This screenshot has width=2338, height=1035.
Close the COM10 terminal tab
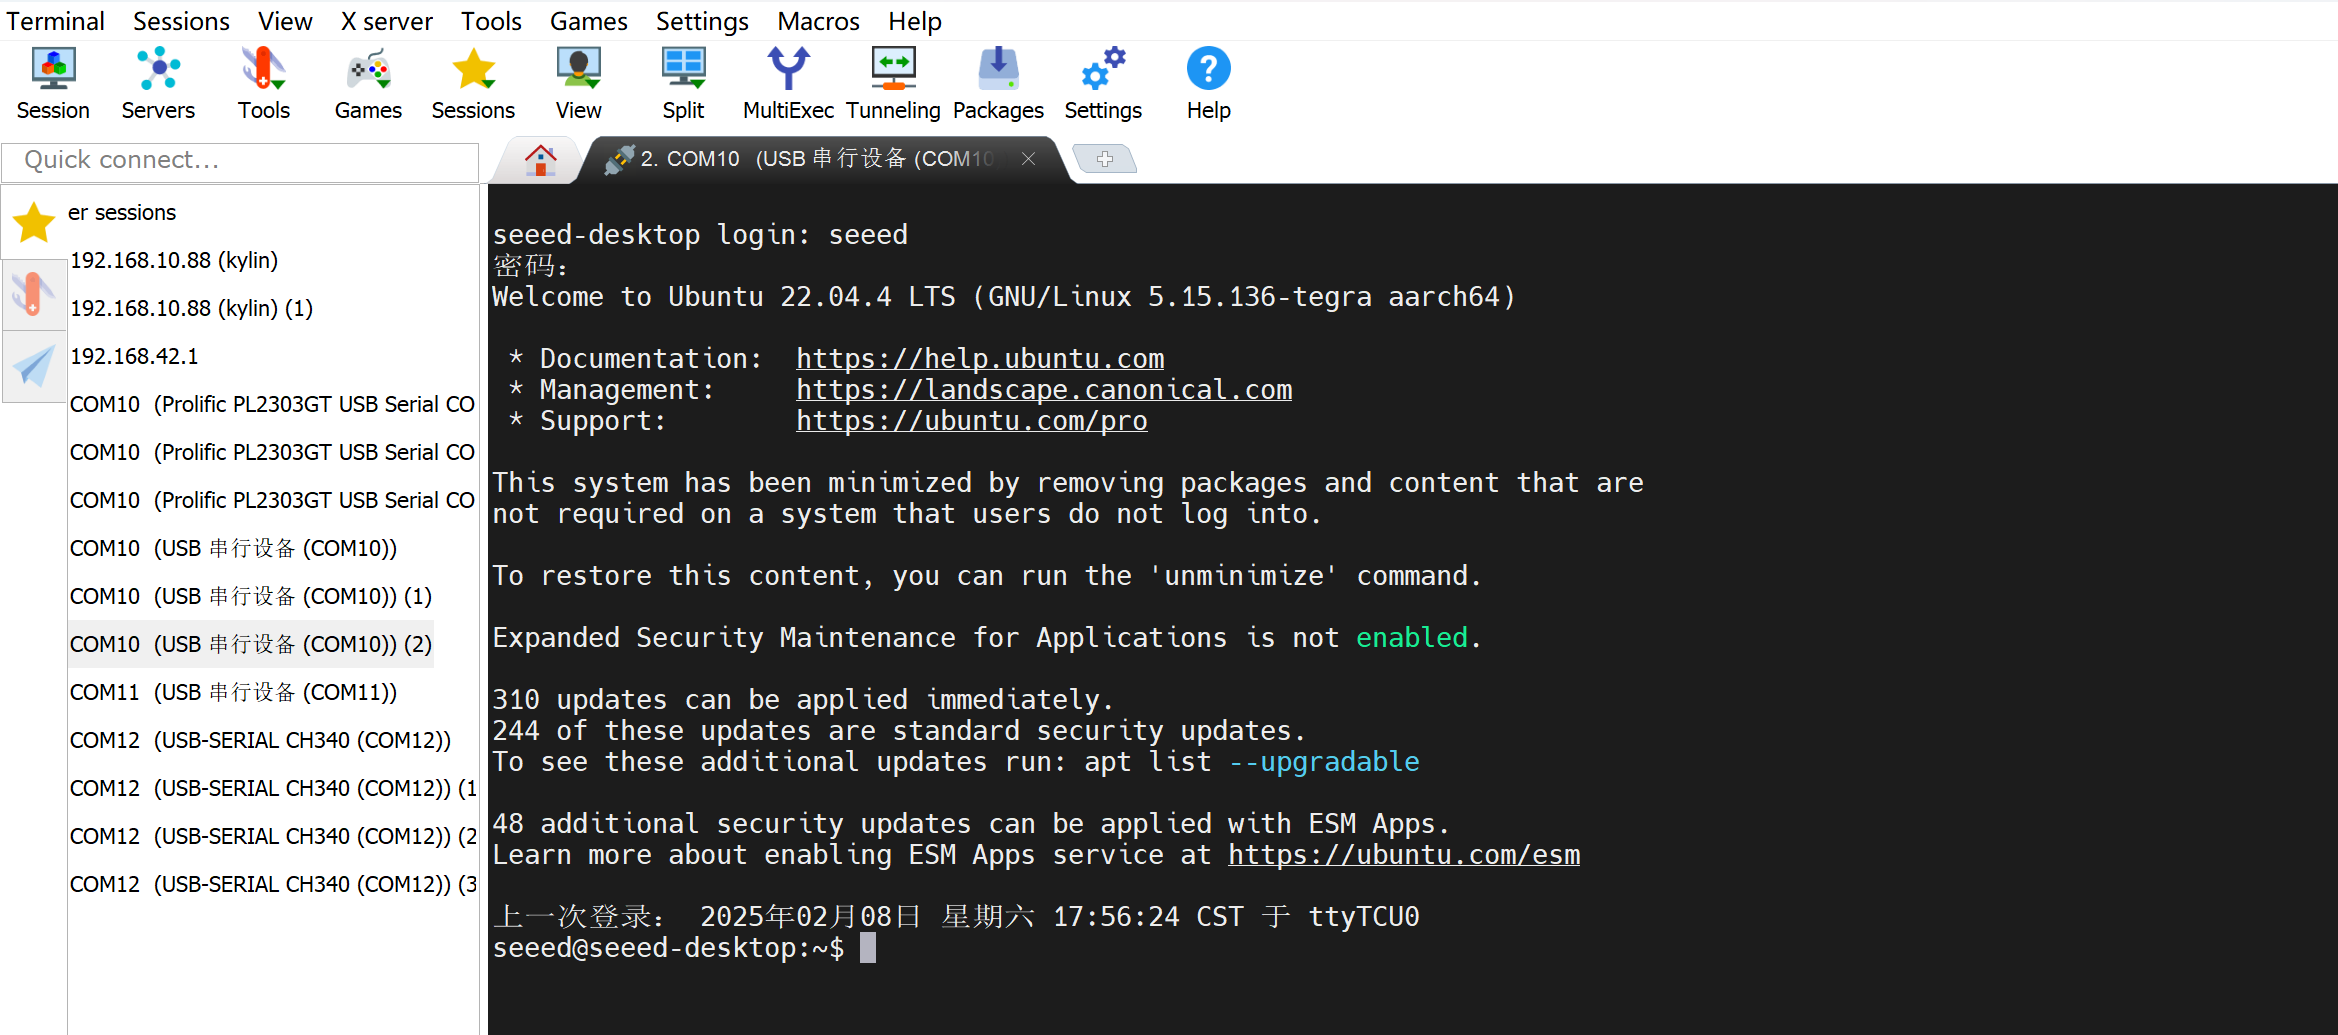pyautogui.click(x=1028, y=159)
